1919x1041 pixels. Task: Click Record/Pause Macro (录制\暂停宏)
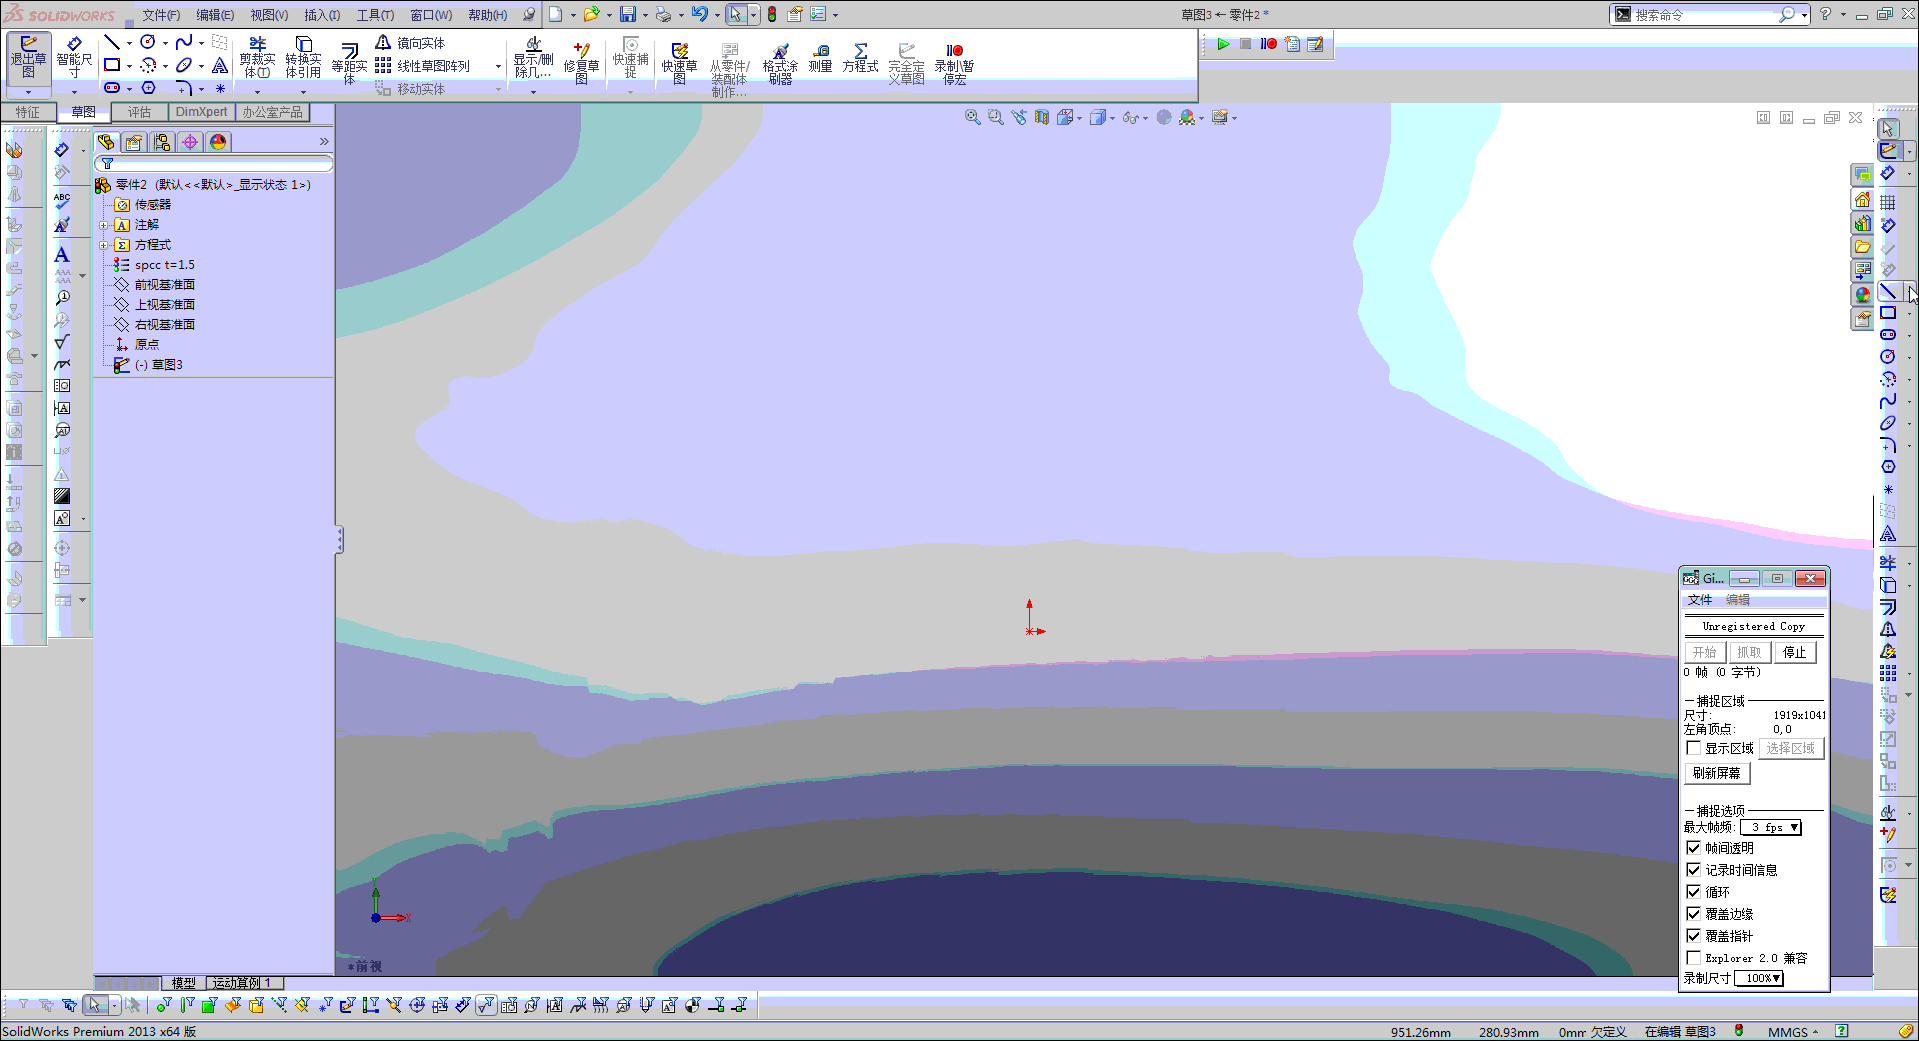pos(954,63)
